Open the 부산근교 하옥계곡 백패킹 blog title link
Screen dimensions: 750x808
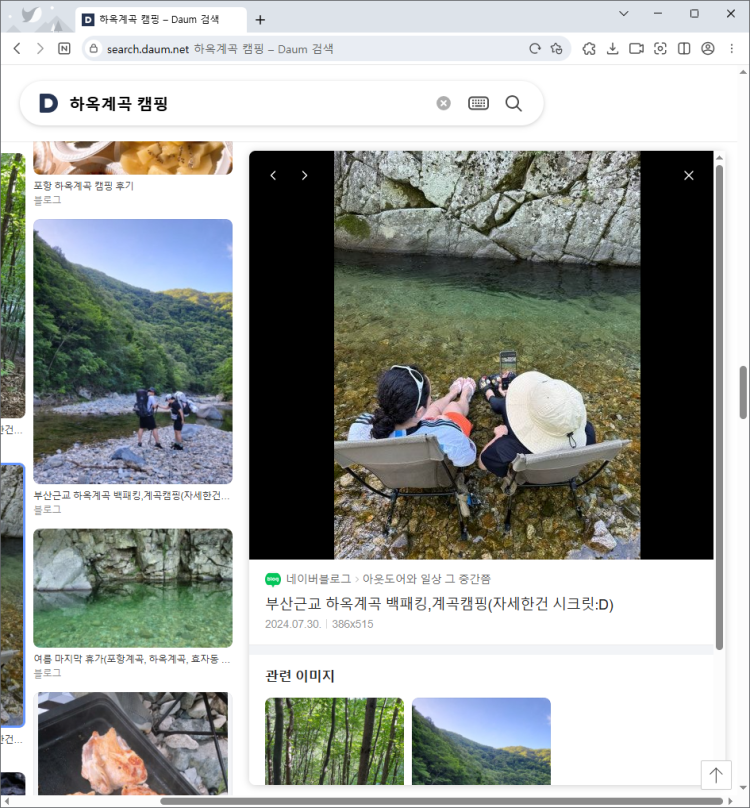tap(438, 603)
